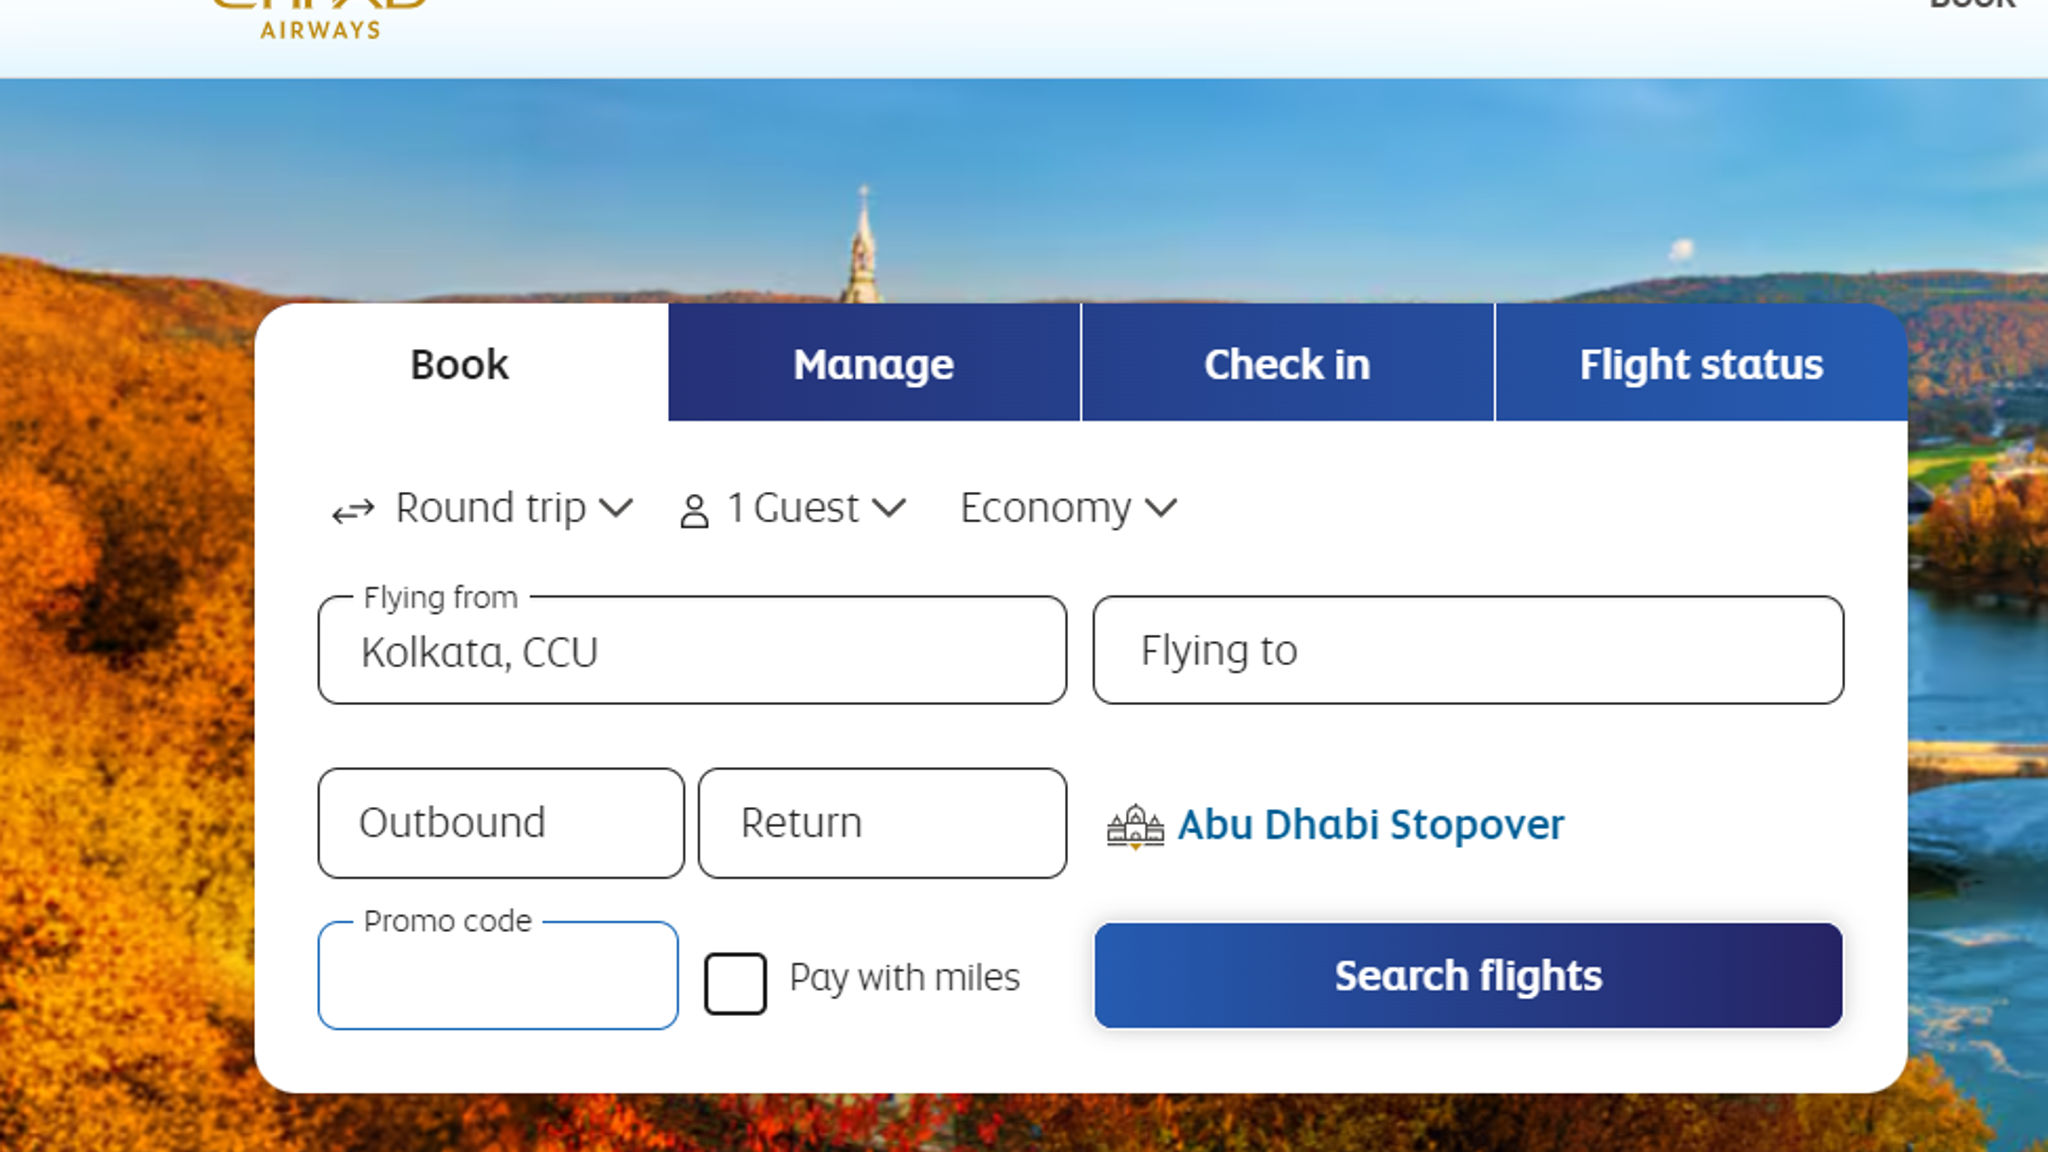Click the Promo code input field

click(x=497, y=975)
